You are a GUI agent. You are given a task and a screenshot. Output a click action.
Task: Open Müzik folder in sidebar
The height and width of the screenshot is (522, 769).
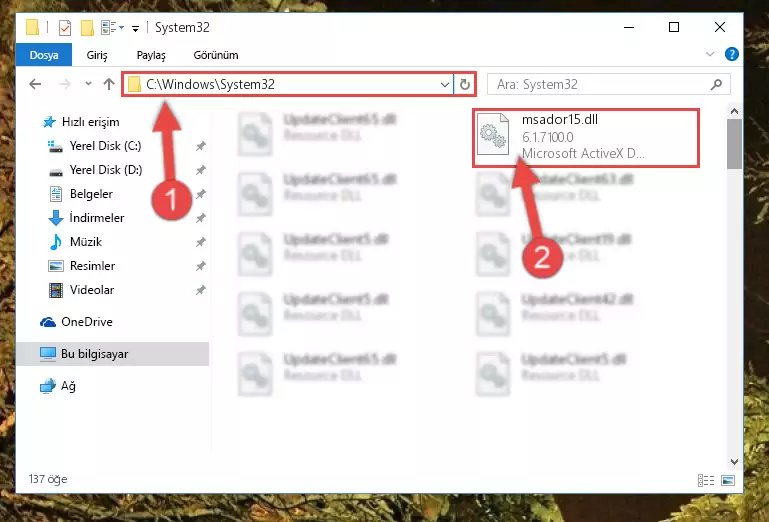(x=76, y=242)
